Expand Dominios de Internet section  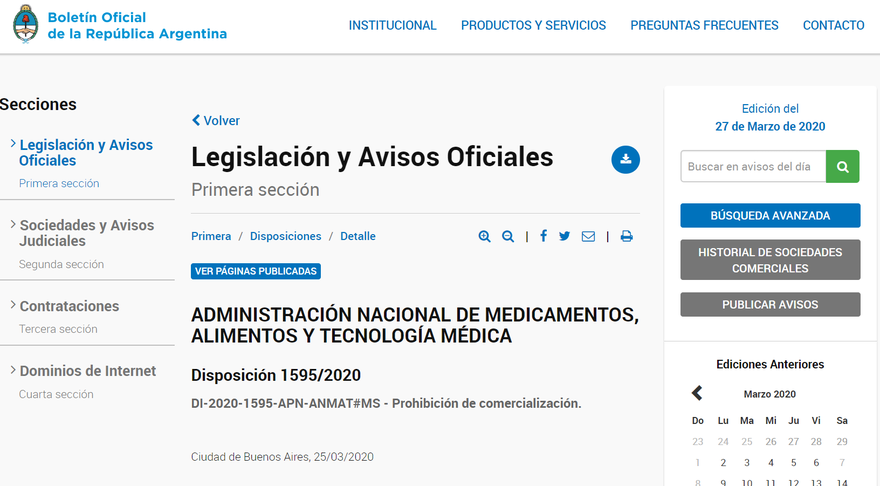pos(88,371)
